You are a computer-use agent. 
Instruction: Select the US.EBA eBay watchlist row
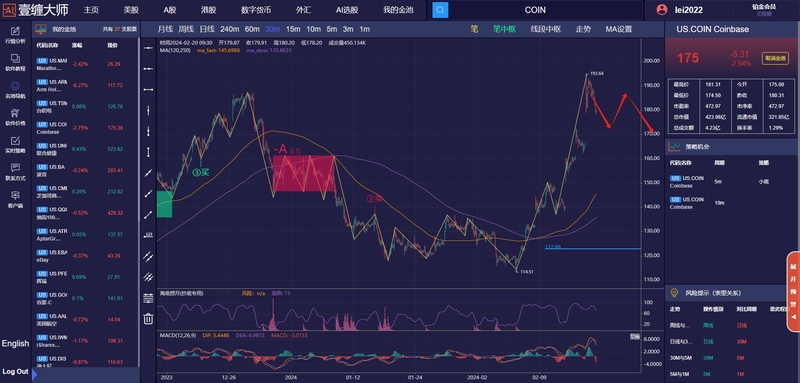pos(86,256)
